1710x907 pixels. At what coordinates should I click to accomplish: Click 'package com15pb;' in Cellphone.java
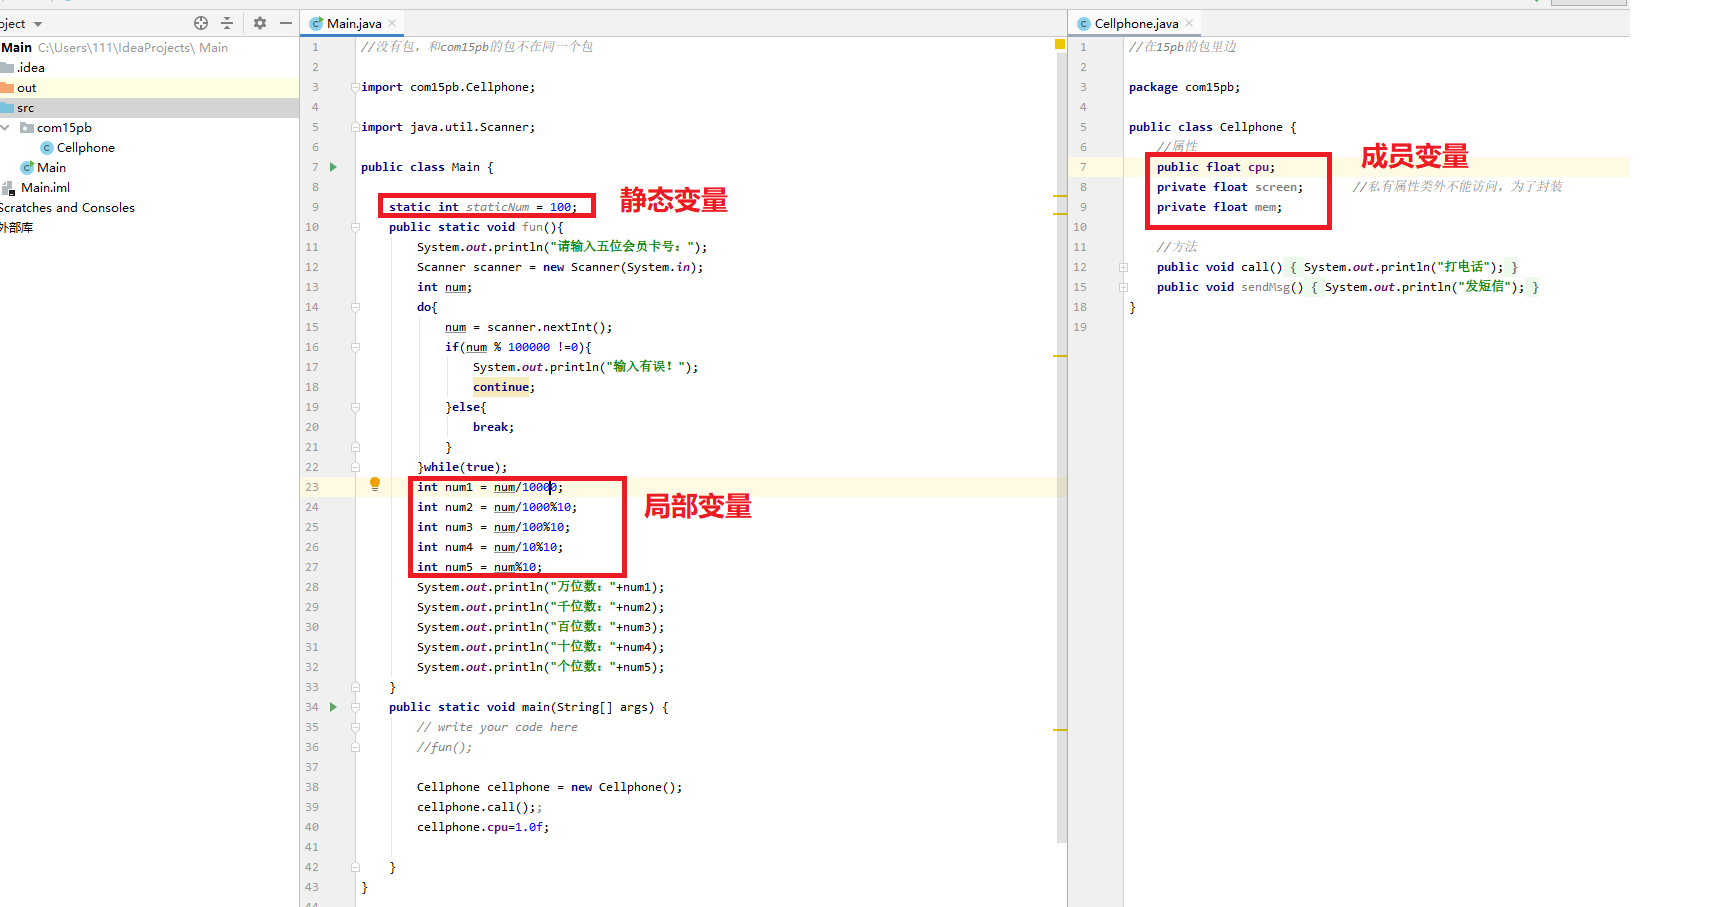1184,87
